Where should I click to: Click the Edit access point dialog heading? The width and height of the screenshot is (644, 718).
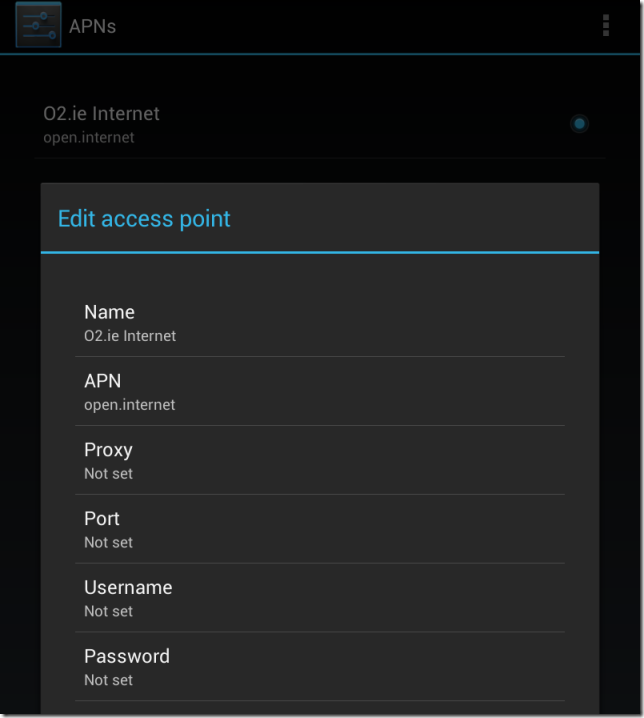[144, 219]
